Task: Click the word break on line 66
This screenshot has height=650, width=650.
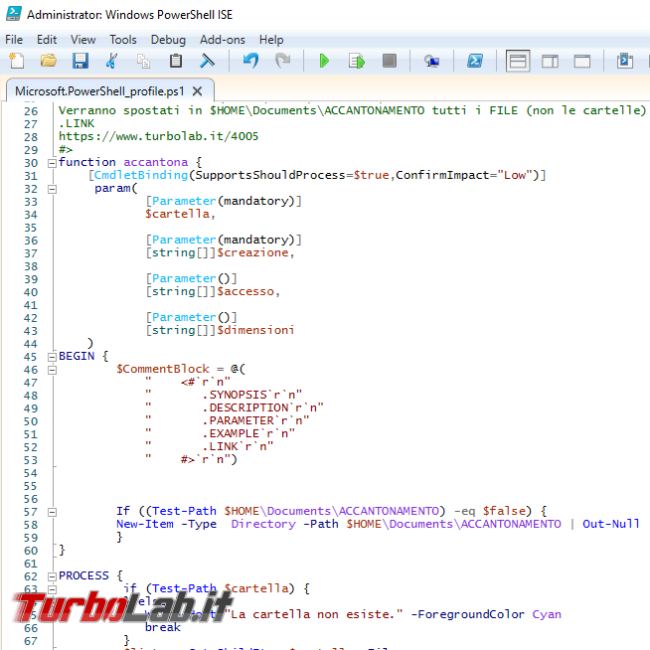Action: pos(162,627)
